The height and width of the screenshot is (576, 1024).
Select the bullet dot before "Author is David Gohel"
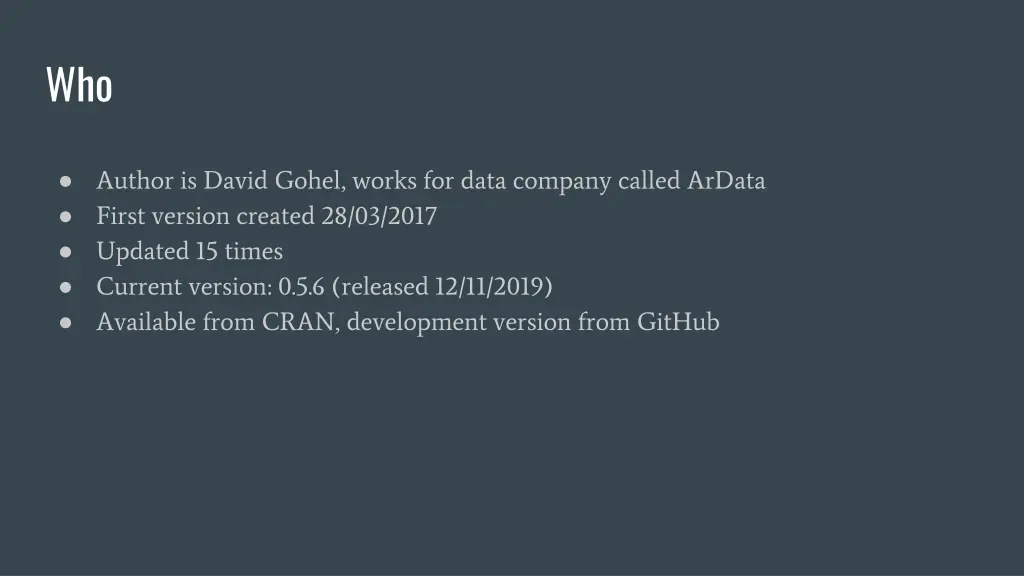pos(65,182)
